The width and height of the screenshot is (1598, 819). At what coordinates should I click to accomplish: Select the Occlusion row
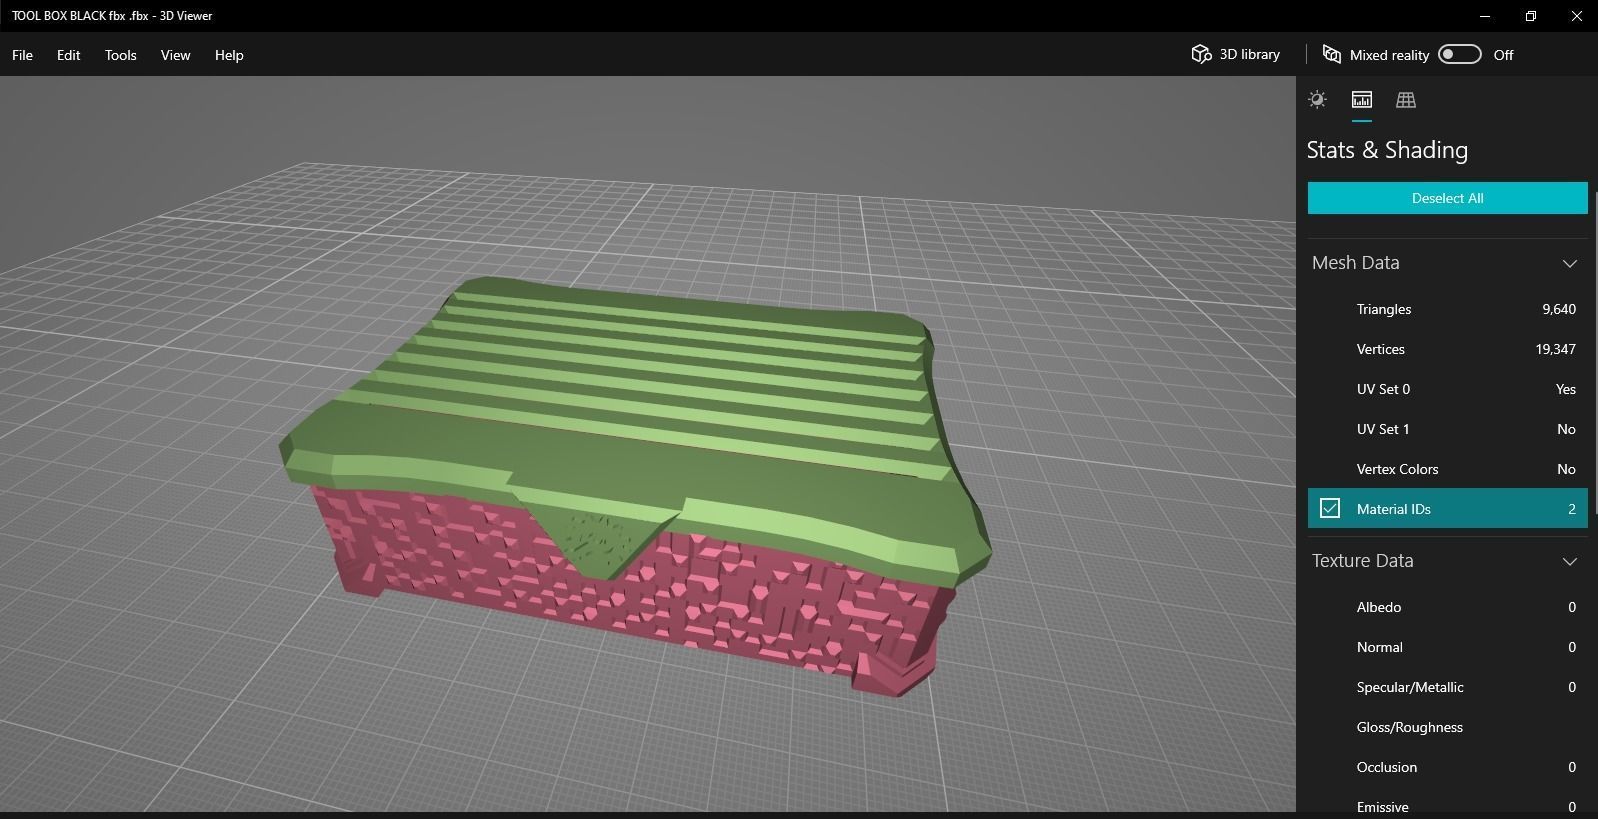(1447, 767)
